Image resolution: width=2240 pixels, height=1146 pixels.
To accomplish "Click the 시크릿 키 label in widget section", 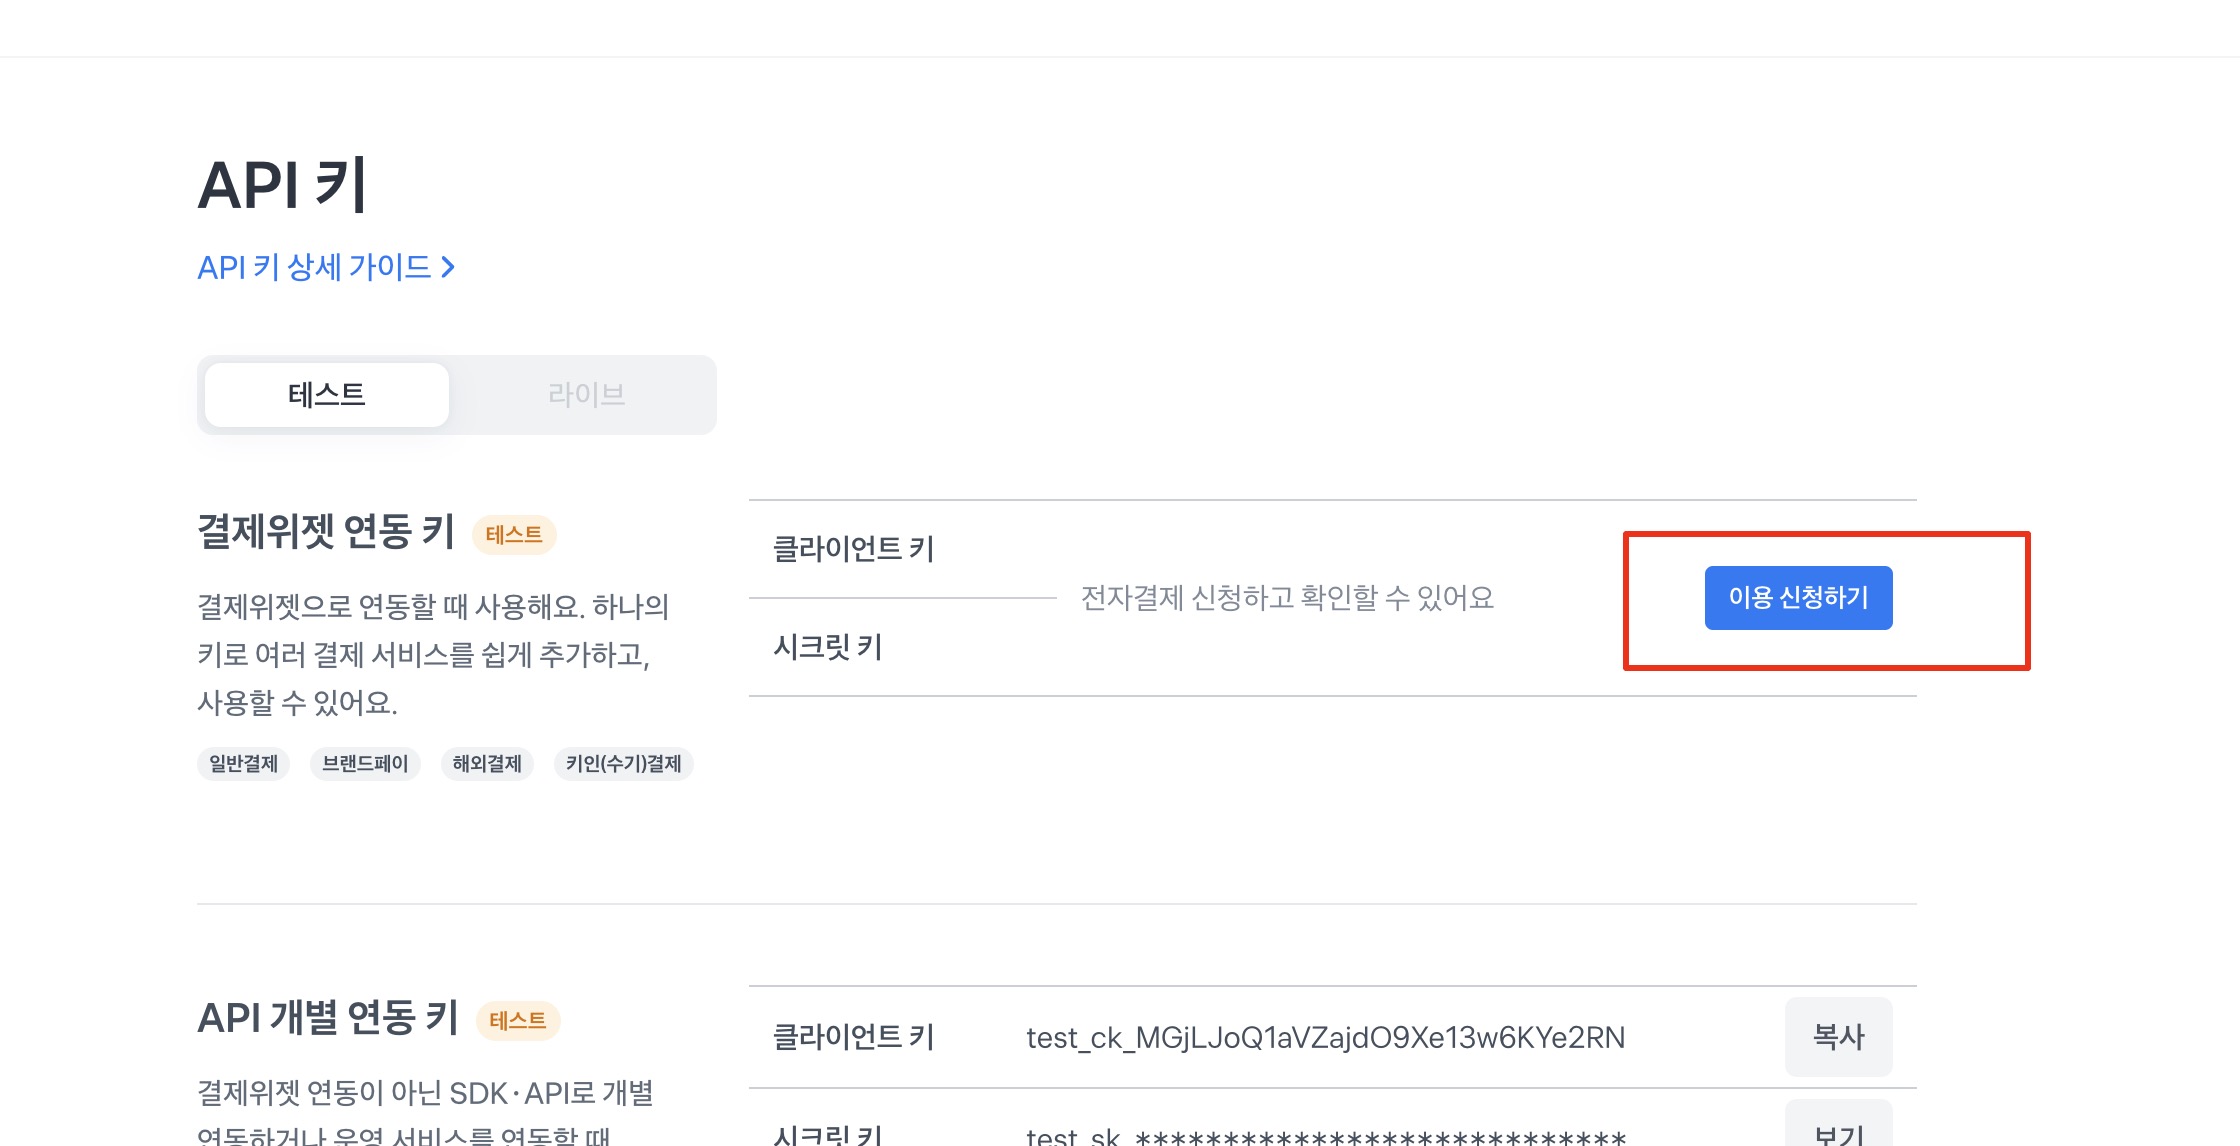I will point(827,647).
